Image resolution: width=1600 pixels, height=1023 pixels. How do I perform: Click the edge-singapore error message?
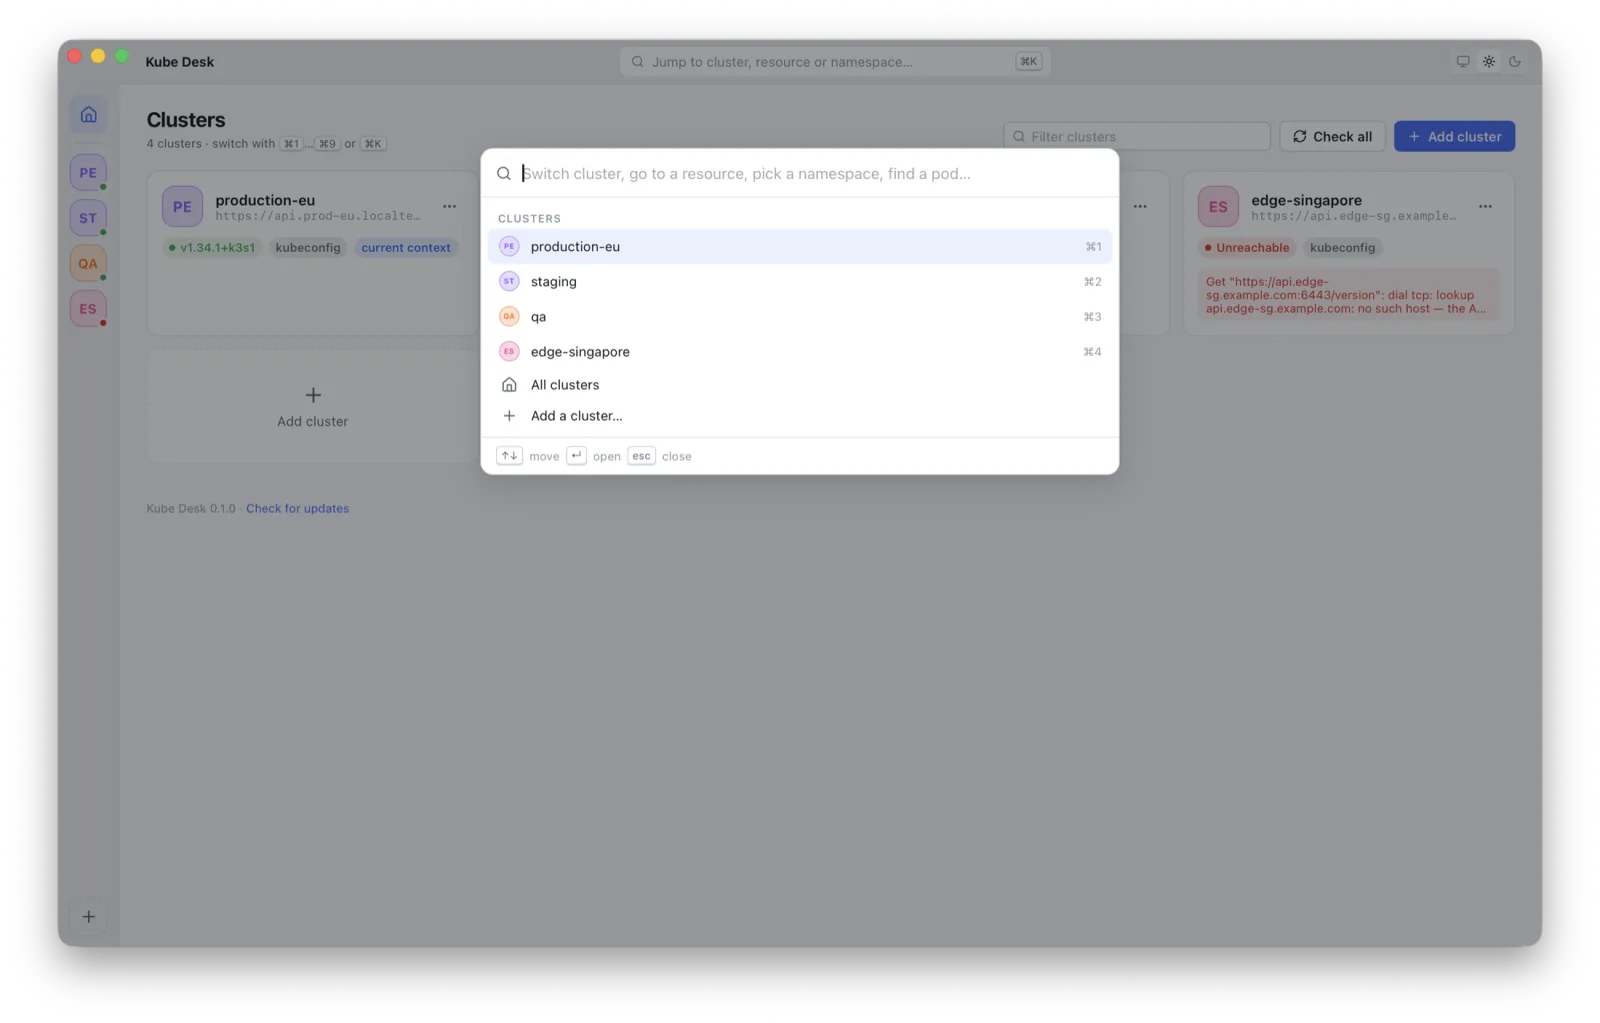tap(1348, 295)
